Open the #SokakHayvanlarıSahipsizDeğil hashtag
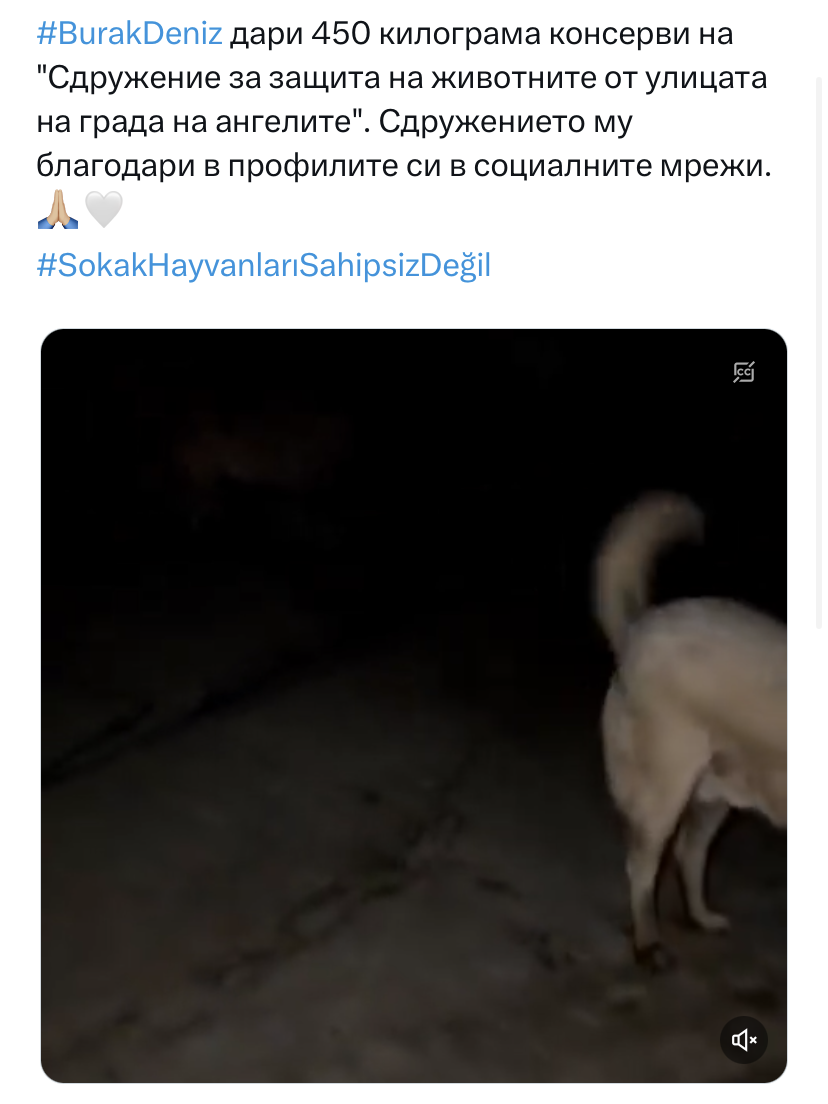This screenshot has width=828, height=1104. (263, 265)
